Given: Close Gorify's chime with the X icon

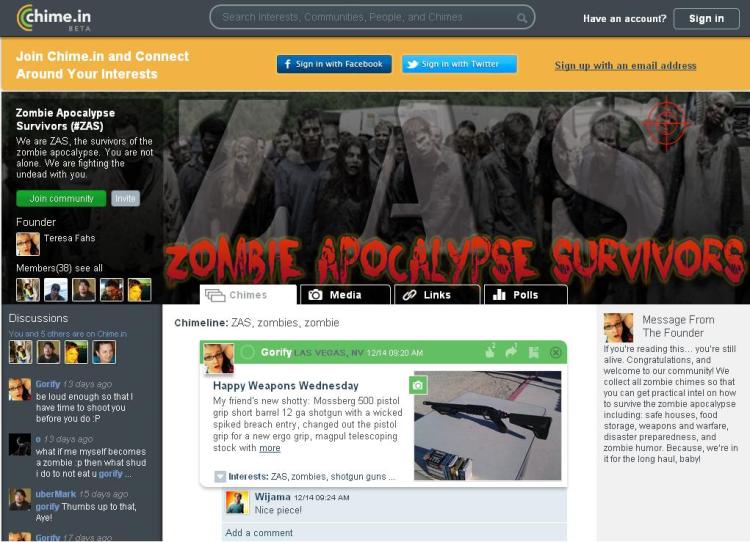Looking at the screenshot, I should tap(556, 352).
